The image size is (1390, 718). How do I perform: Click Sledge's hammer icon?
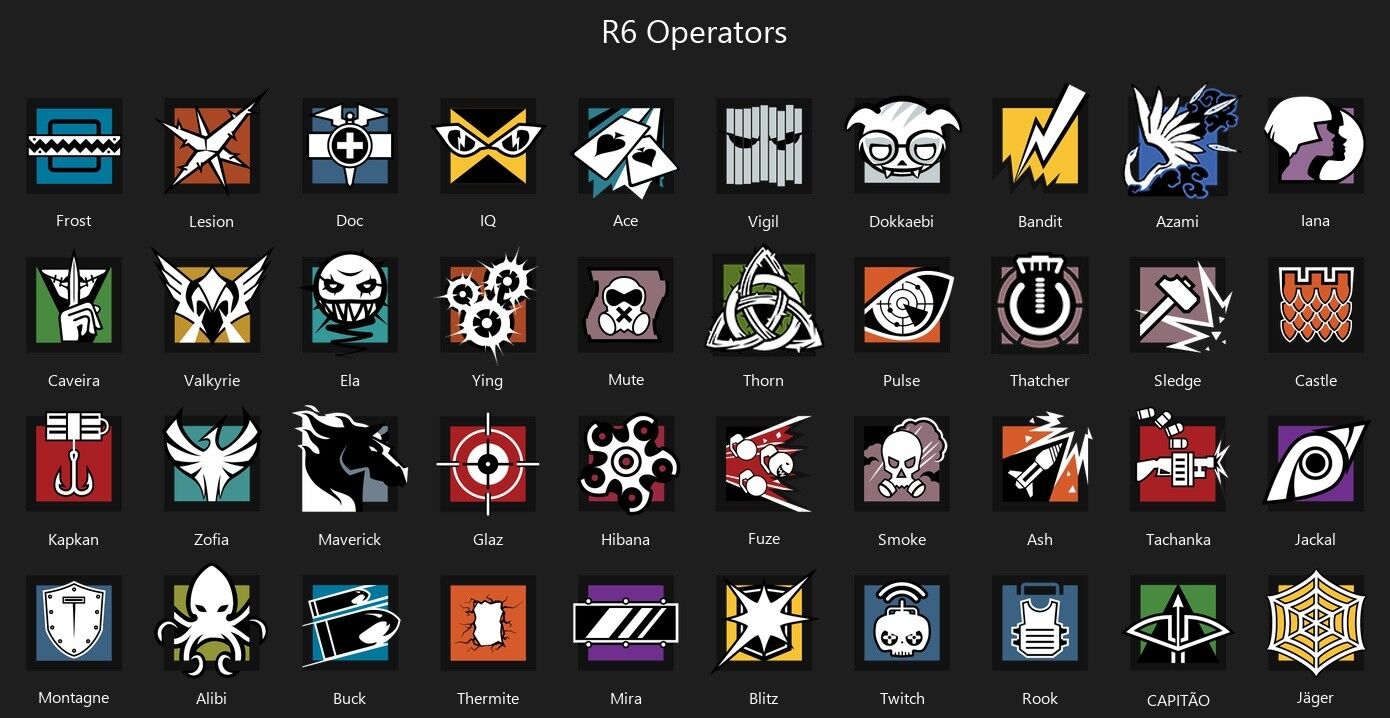click(1178, 305)
